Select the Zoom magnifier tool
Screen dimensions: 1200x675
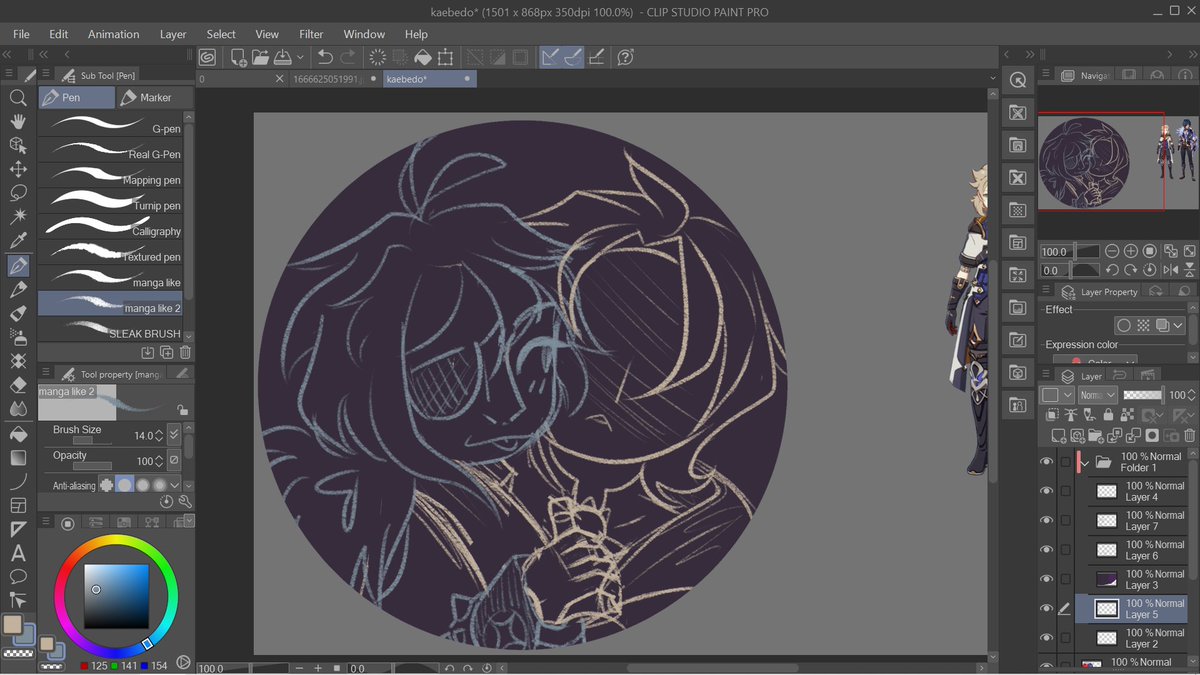18,97
